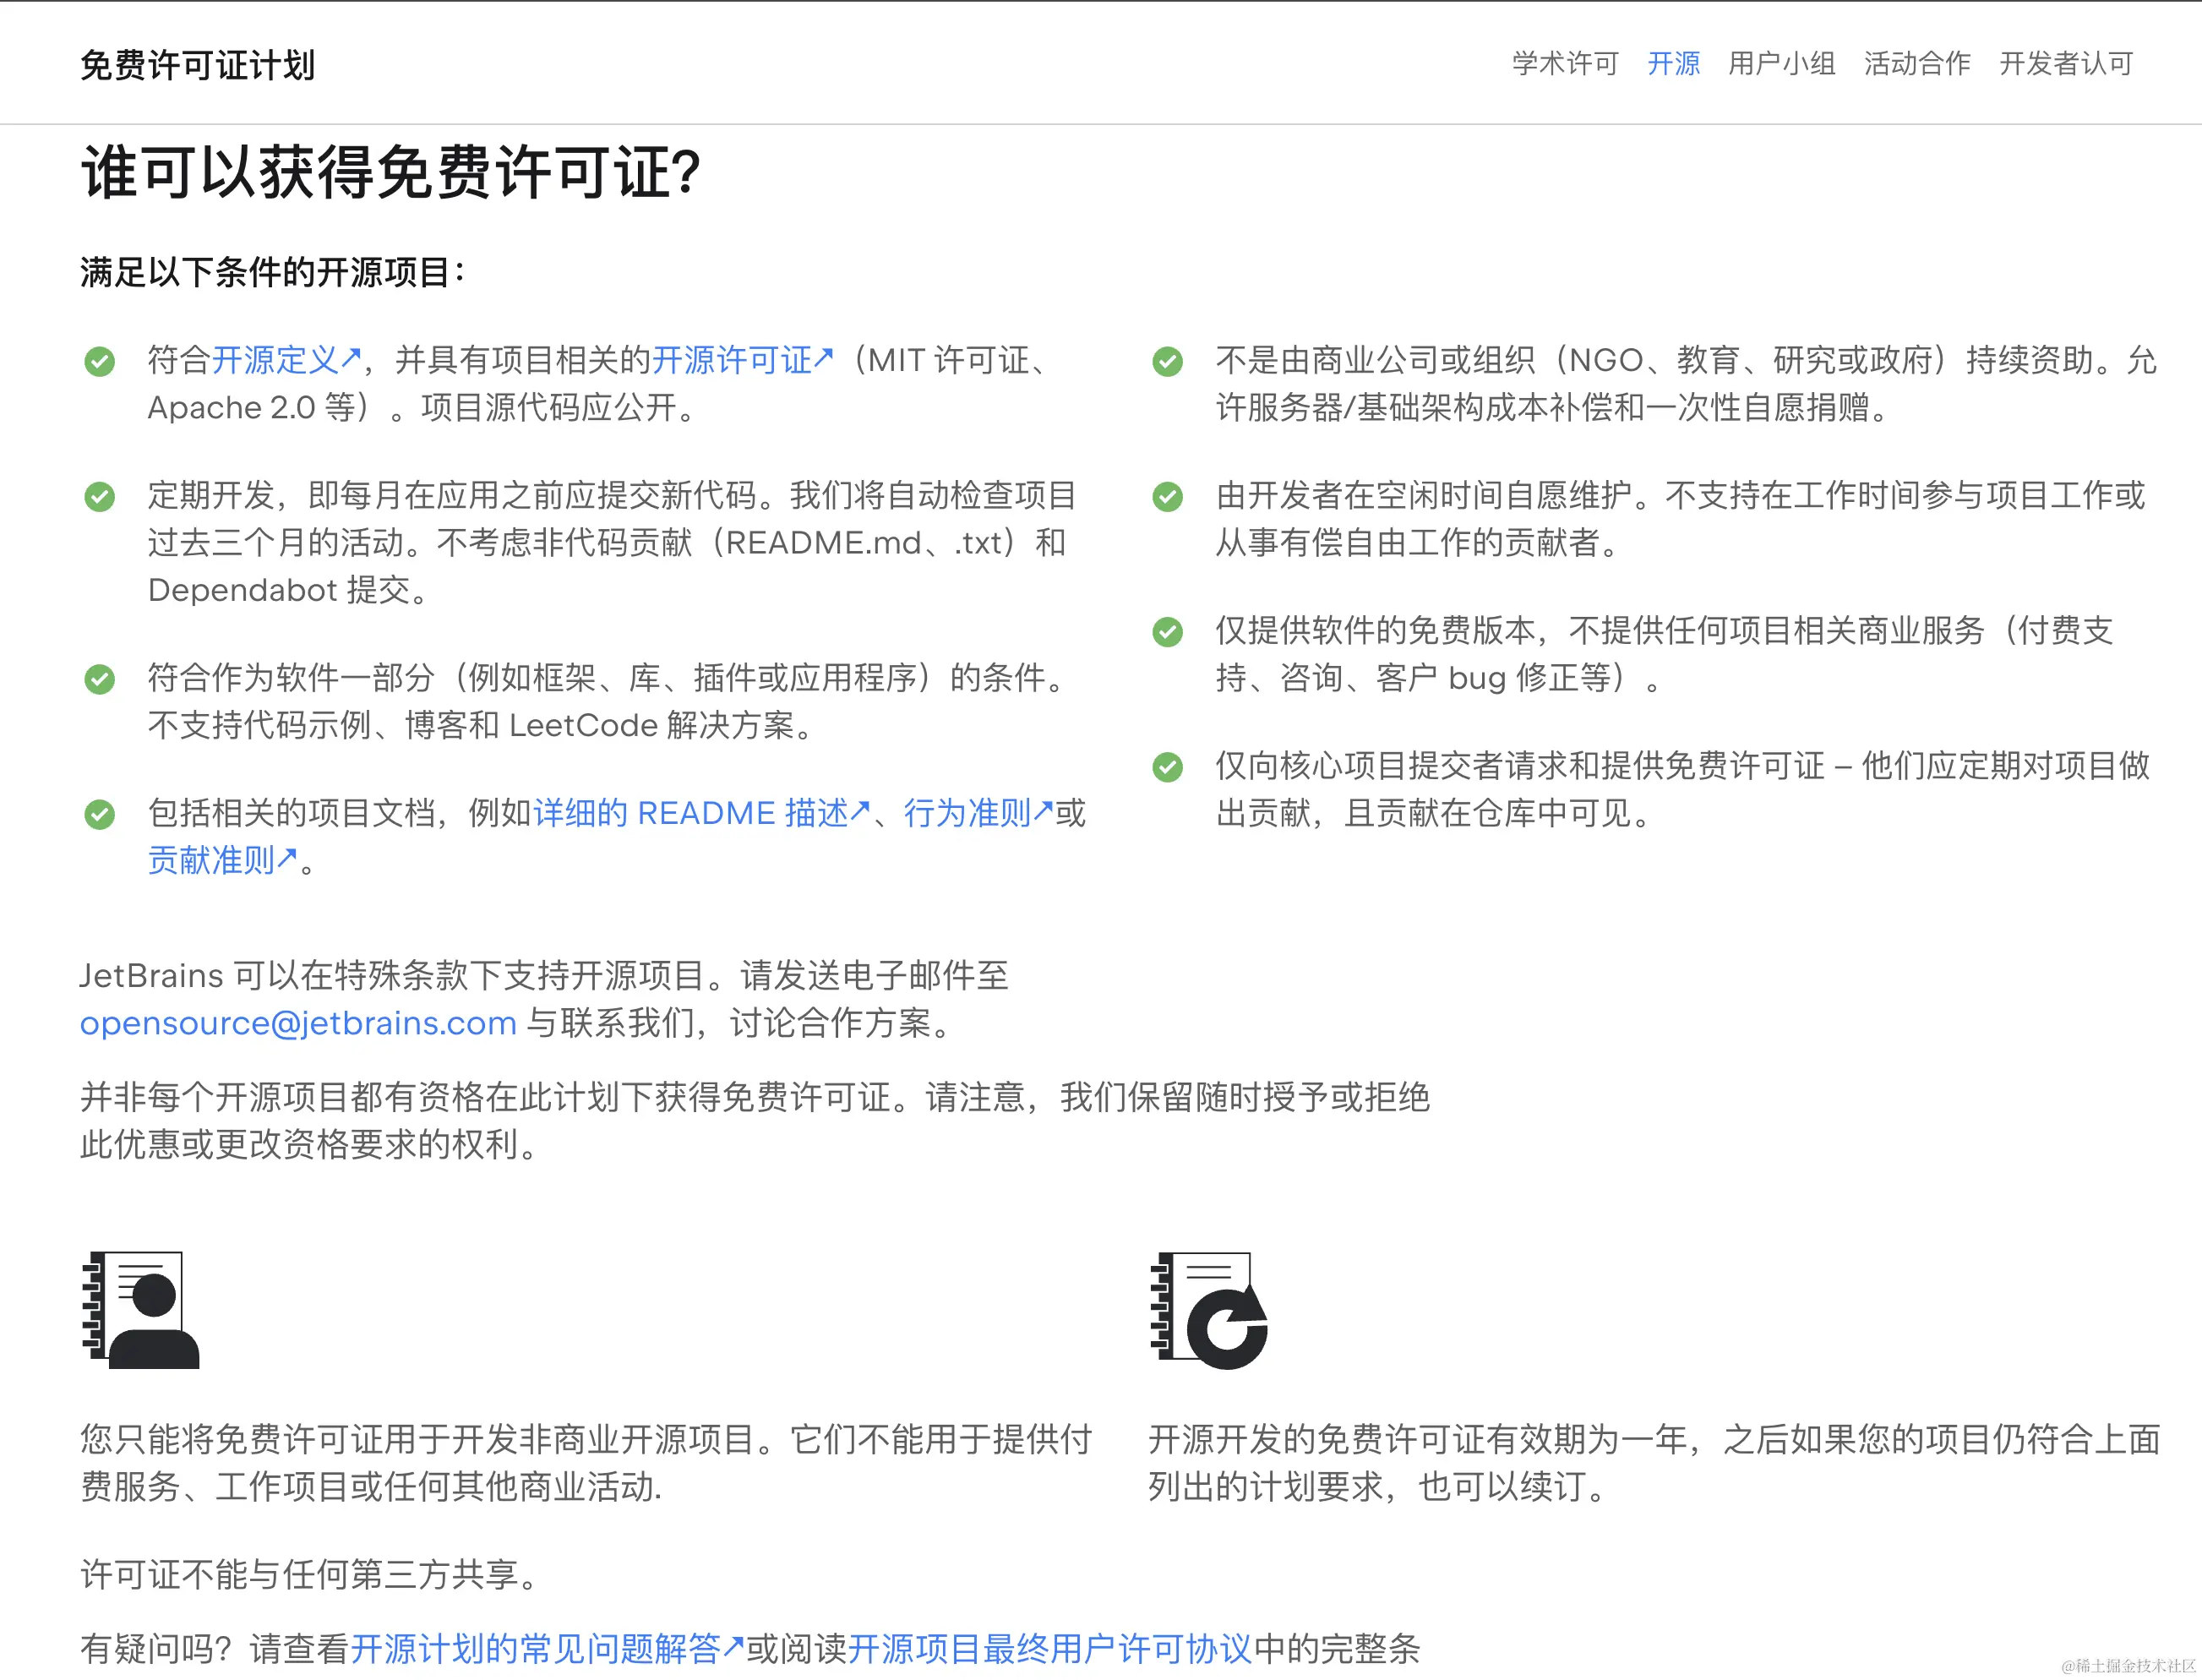Click green checkmark beside 仅提供软件的免费版本 item
The width and height of the screenshot is (2202, 1680).
(x=1167, y=631)
